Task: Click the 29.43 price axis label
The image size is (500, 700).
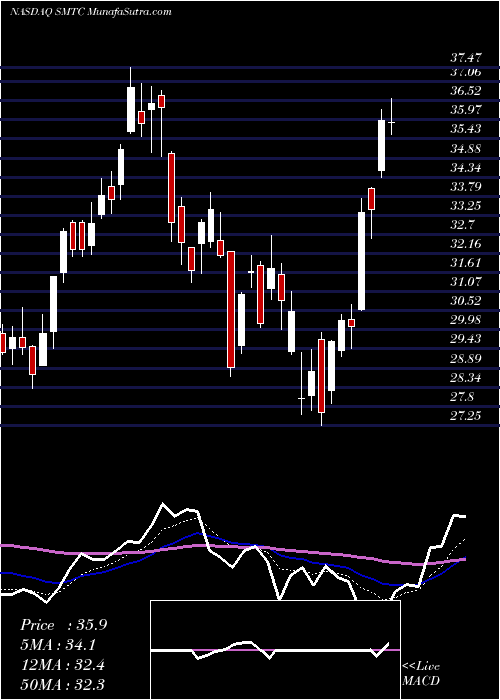Action: coord(466,339)
